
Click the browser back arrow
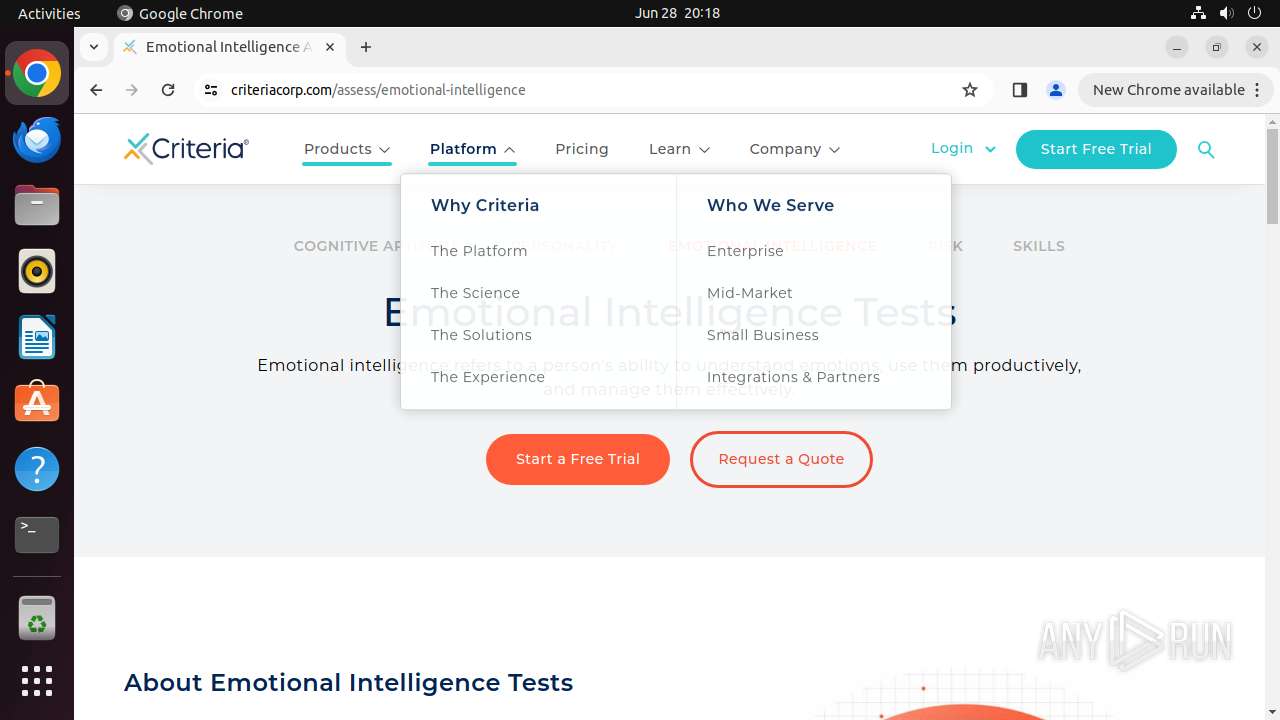click(x=96, y=90)
